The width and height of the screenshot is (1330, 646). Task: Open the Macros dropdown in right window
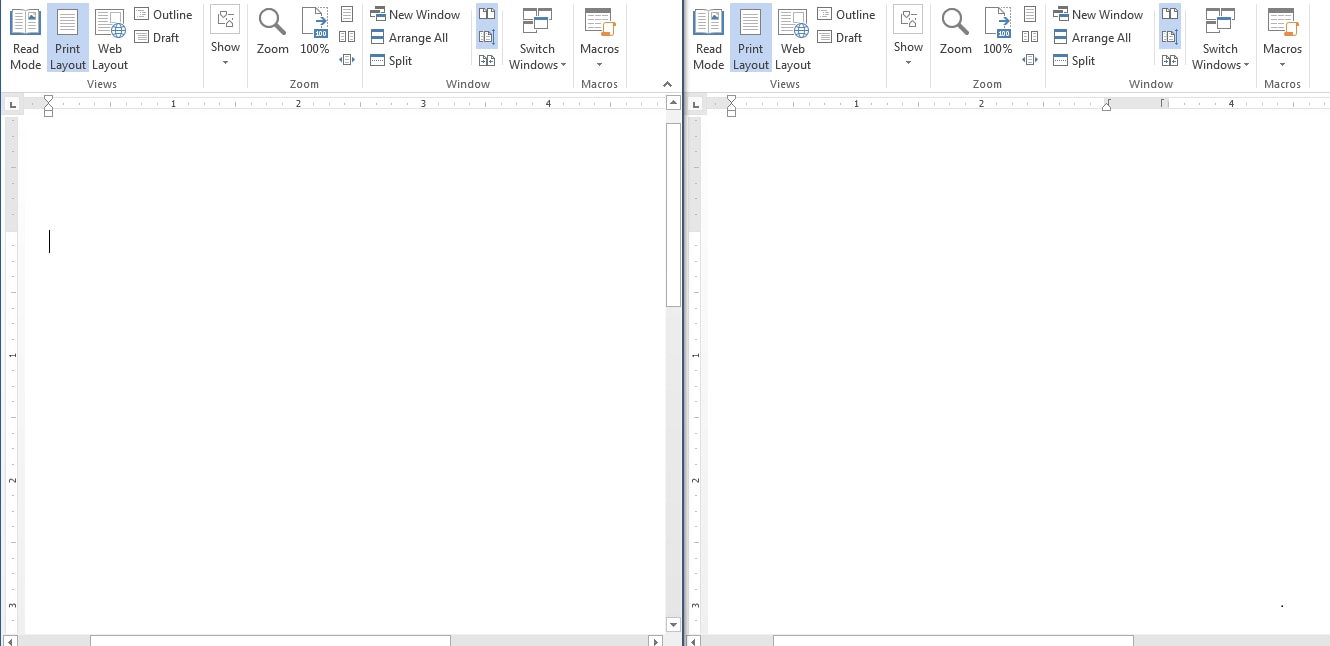[1283, 39]
